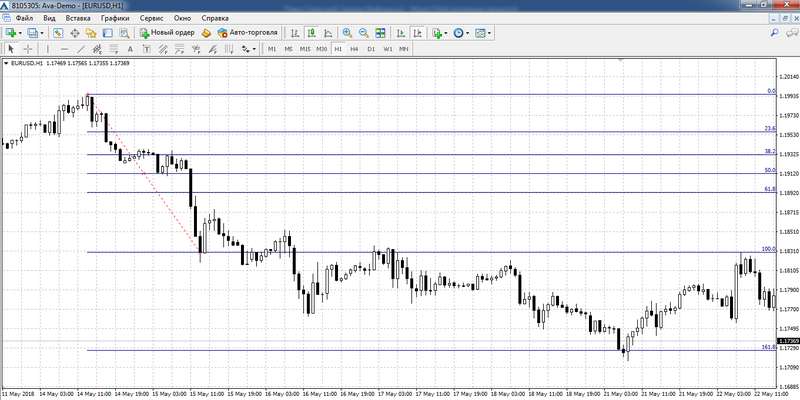
Task: Select the text label 'A' tool
Action: [x=130, y=48]
